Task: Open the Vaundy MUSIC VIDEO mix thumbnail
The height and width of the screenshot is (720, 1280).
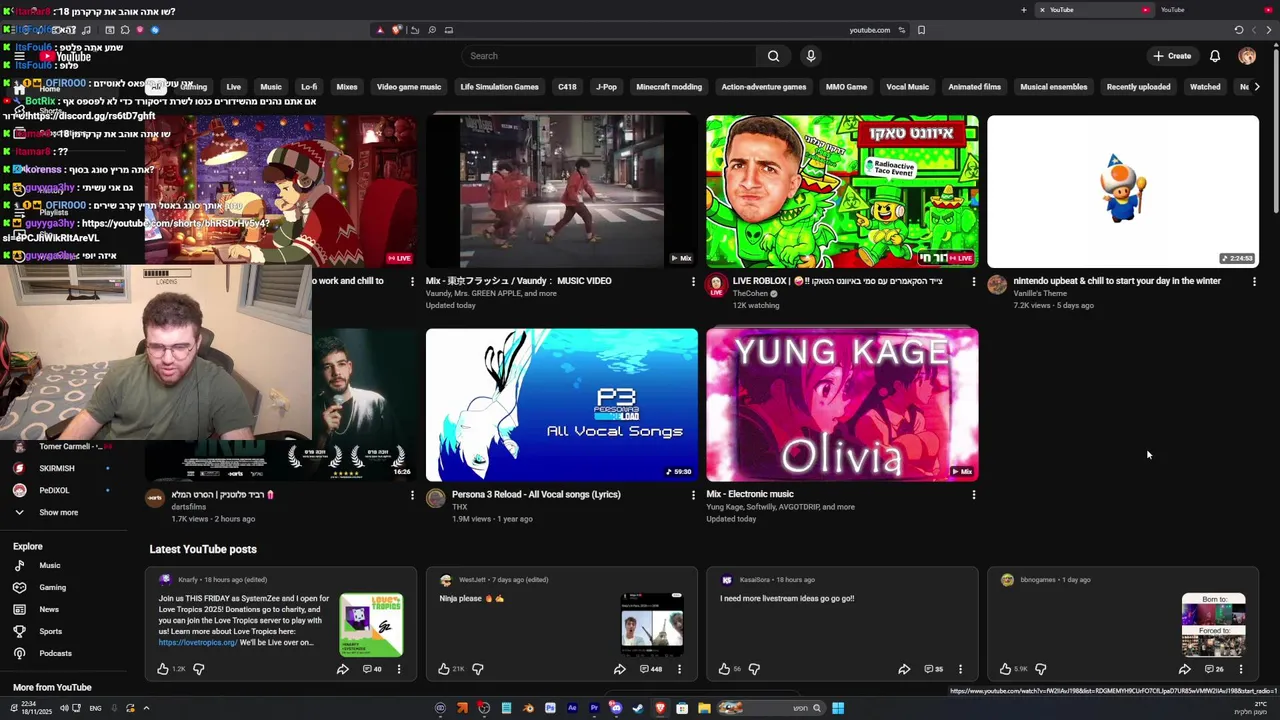Action: (x=562, y=191)
